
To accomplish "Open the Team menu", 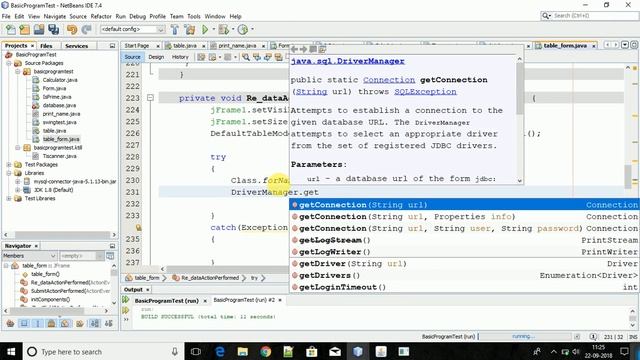I will pos(176,16).
